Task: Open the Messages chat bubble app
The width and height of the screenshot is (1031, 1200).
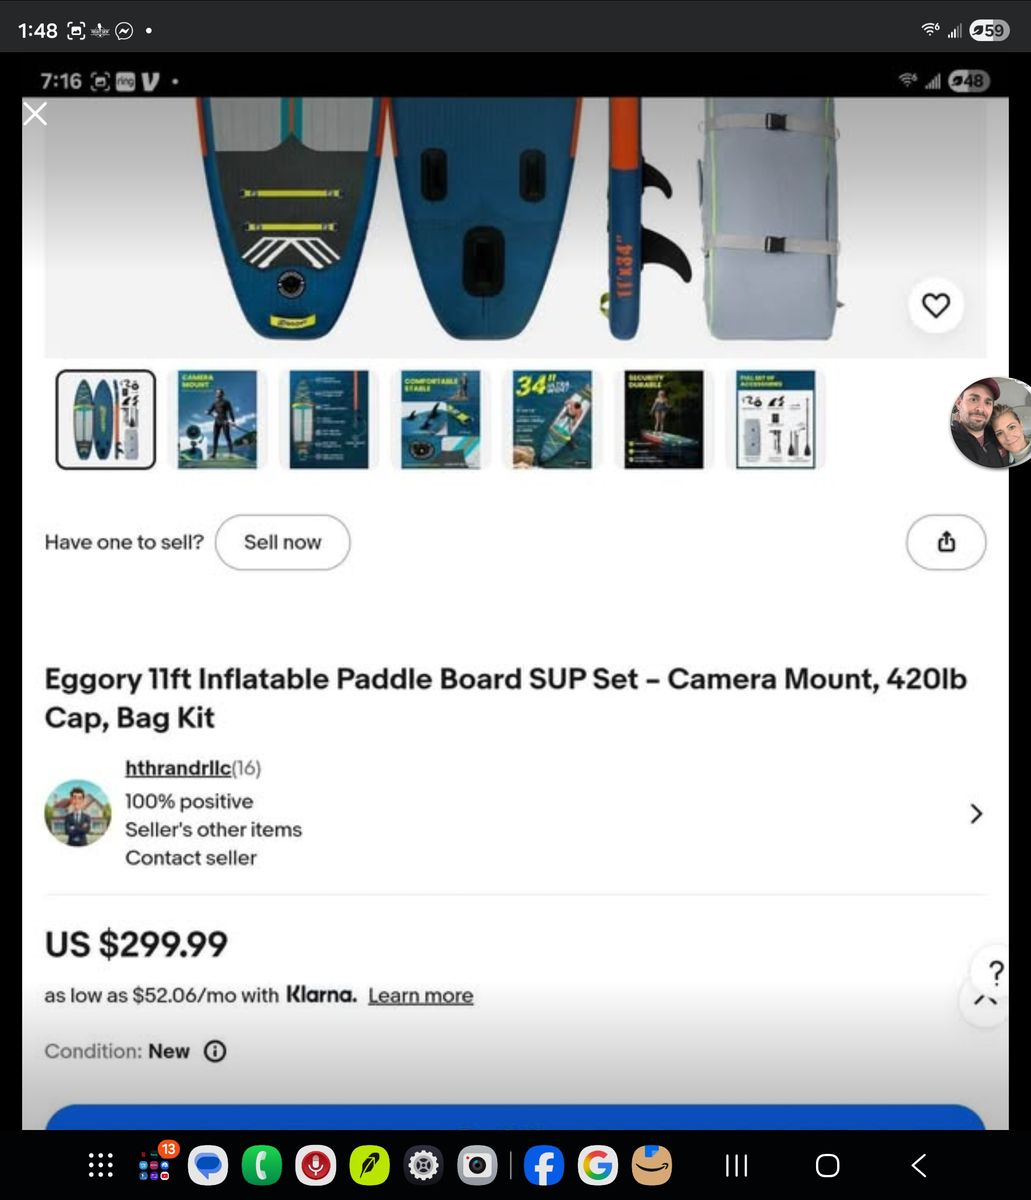Action: click(x=208, y=1166)
